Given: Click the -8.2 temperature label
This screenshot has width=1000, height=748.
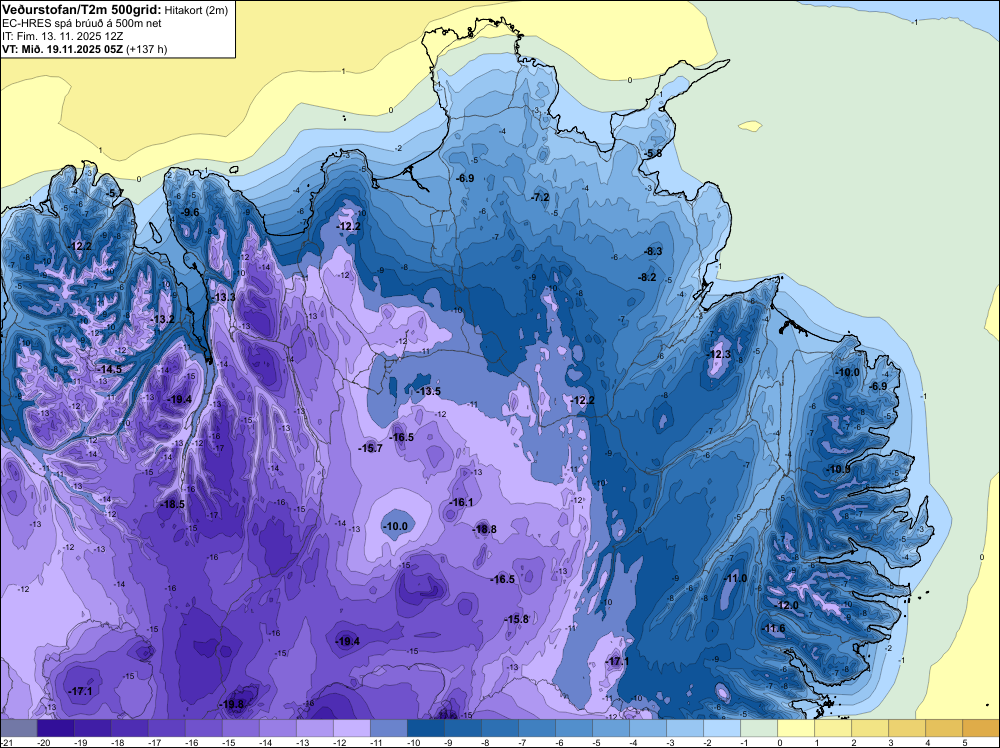Looking at the screenshot, I should click(x=647, y=277).
